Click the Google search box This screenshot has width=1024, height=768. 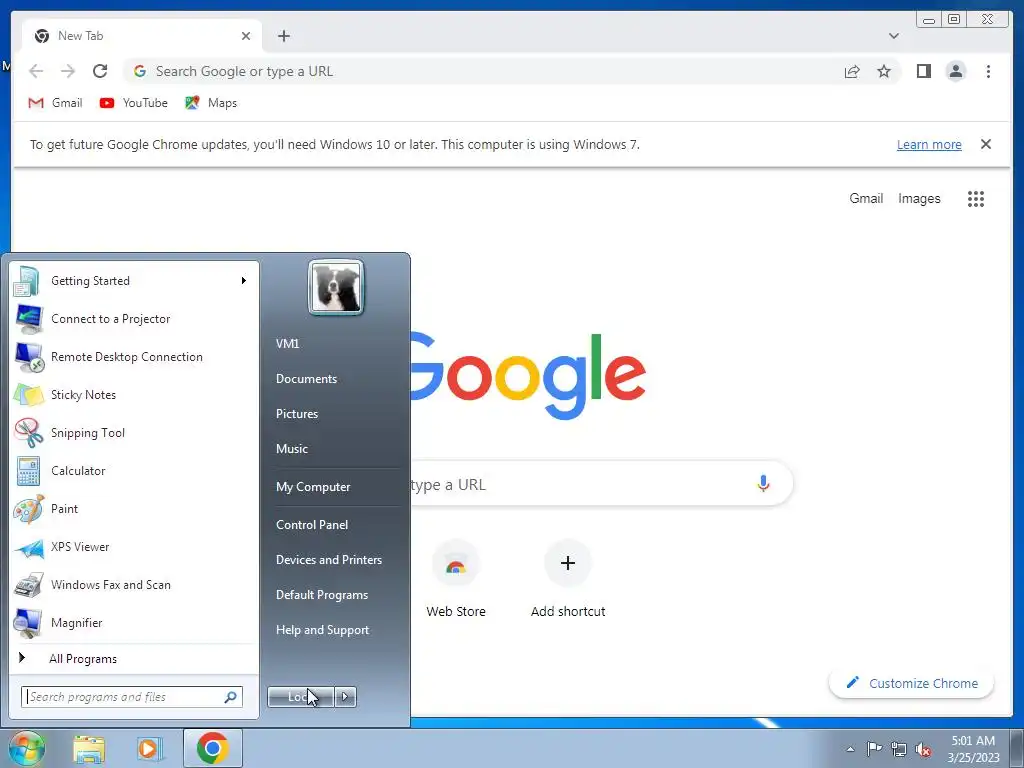pyautogui.click(x=601, y=484)
